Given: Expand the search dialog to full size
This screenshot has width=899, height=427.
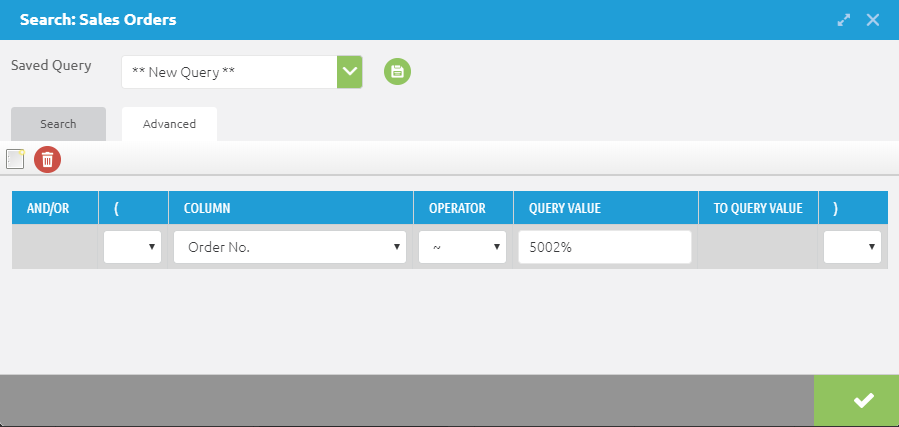Looking at the screenshot, I should (845, 20).
